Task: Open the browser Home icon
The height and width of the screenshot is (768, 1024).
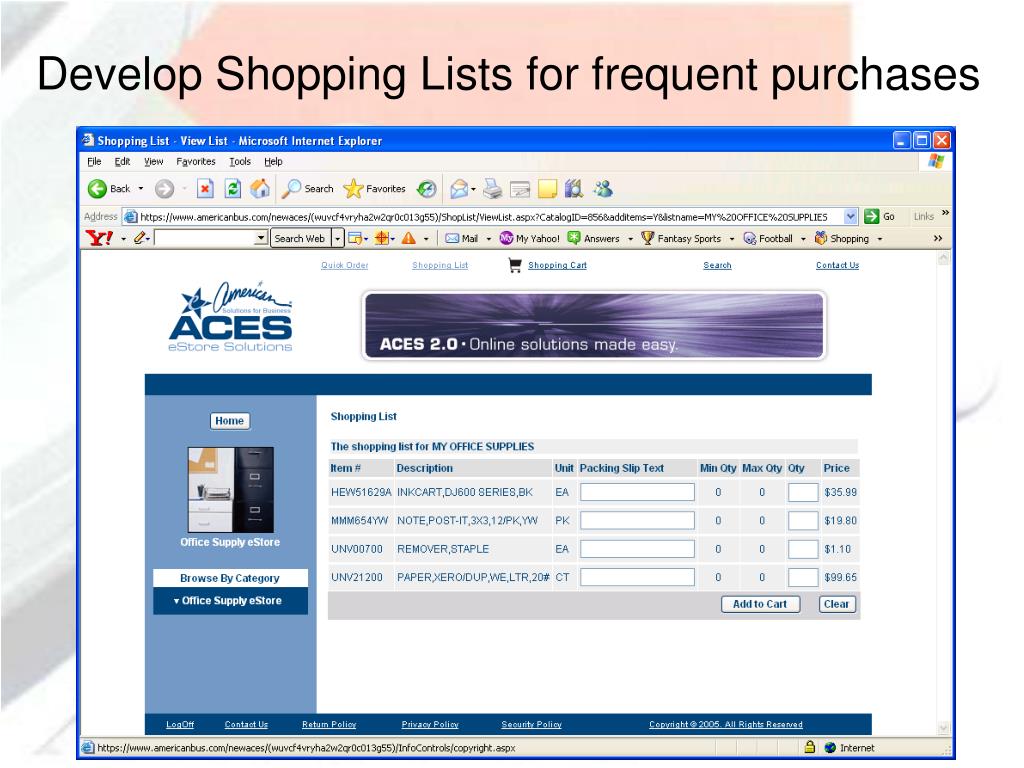Action: pyautogui.click(x=260, y=189)
